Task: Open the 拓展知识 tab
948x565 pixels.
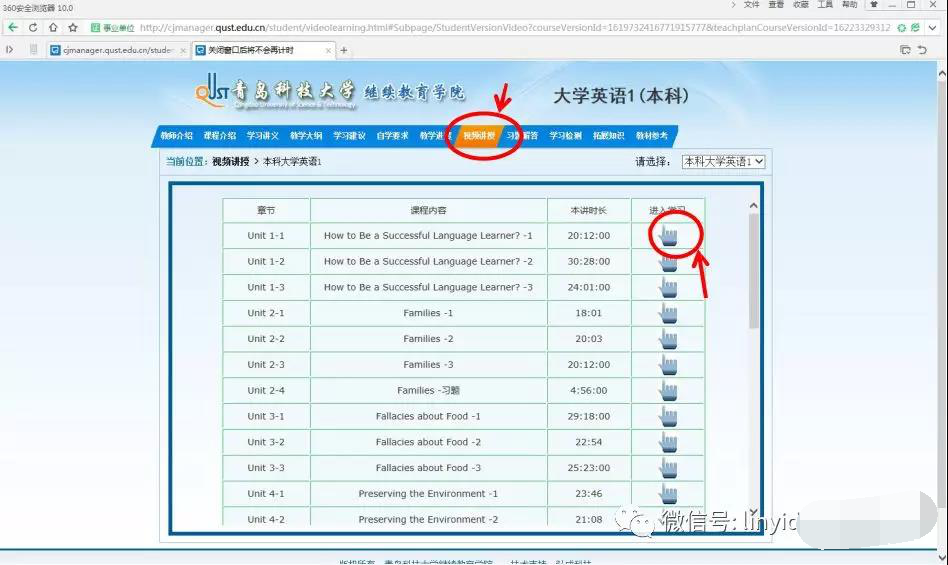Action: pyautogui.click(x=608, y=136)
